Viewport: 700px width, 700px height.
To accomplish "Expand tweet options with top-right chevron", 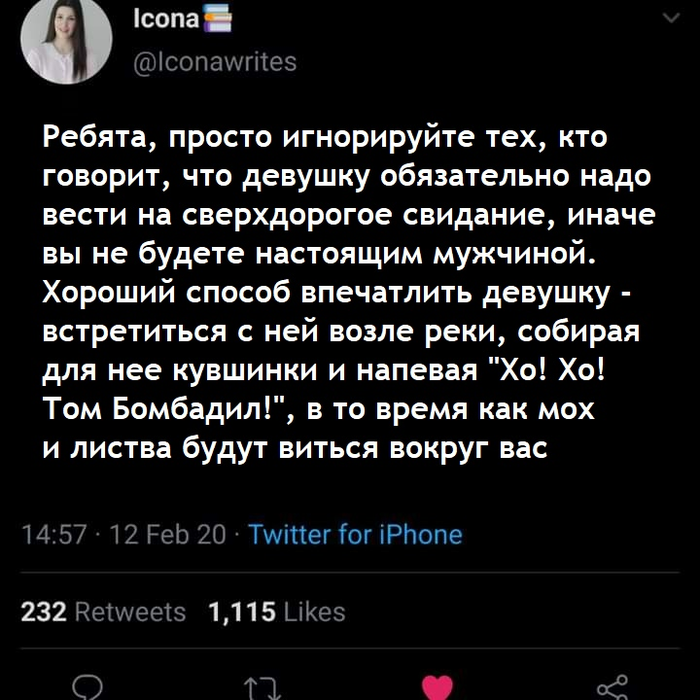I will tap(667, 18).
